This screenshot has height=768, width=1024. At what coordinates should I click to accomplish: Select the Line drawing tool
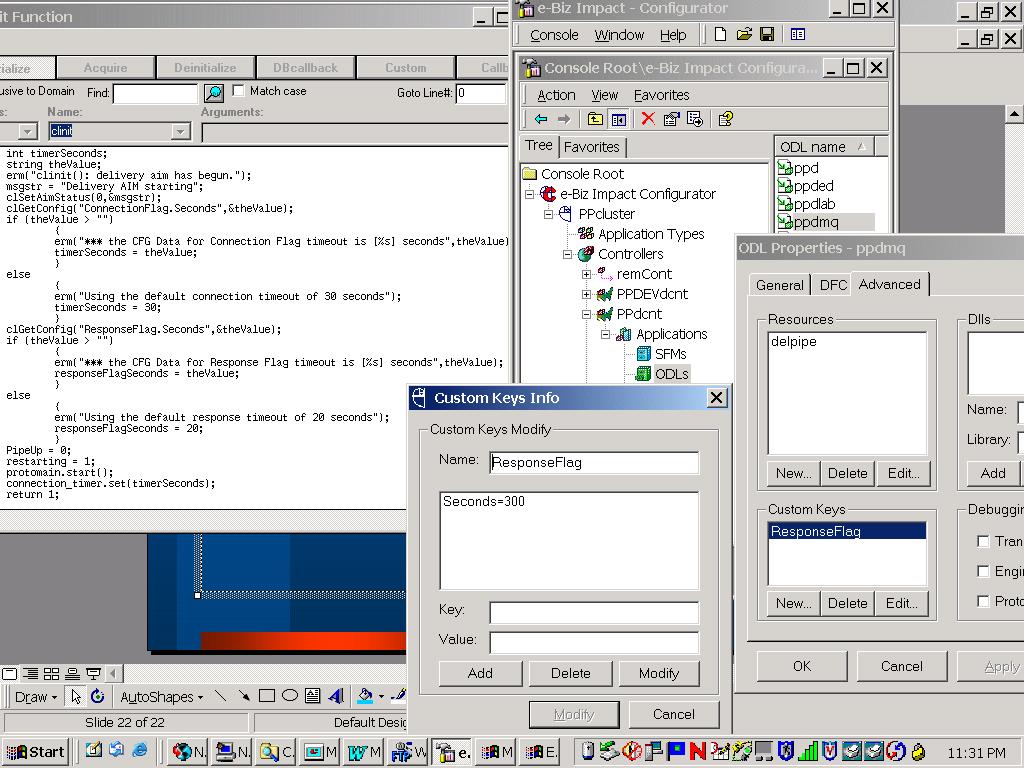pos(221,696)
